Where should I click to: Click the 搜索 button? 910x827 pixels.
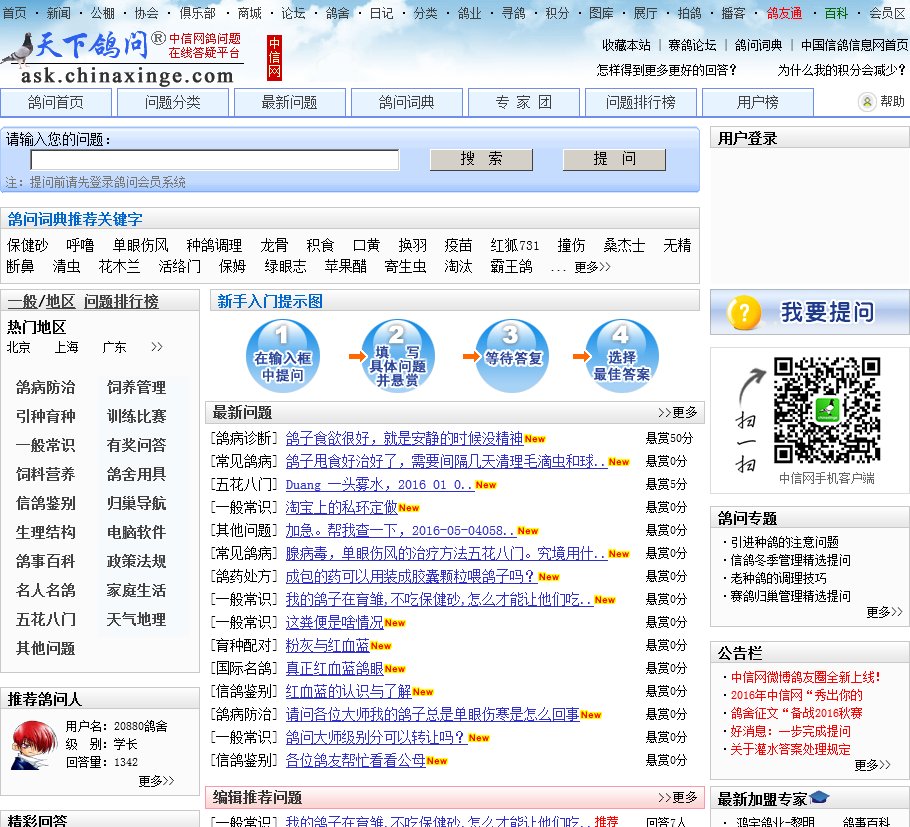481,160
